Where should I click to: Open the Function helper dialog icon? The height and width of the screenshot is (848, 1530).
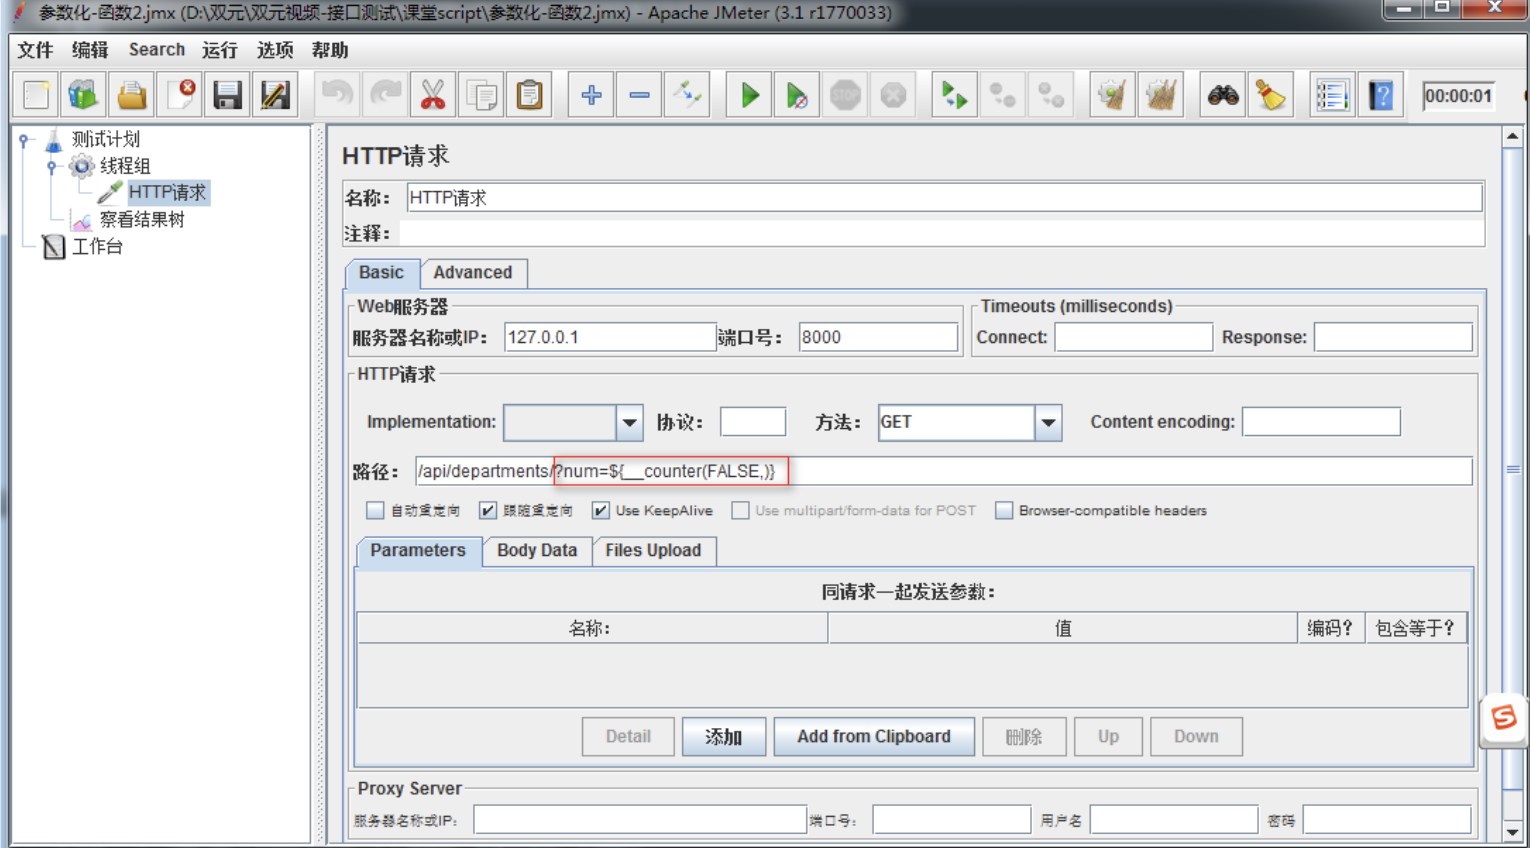(1332, 95)
